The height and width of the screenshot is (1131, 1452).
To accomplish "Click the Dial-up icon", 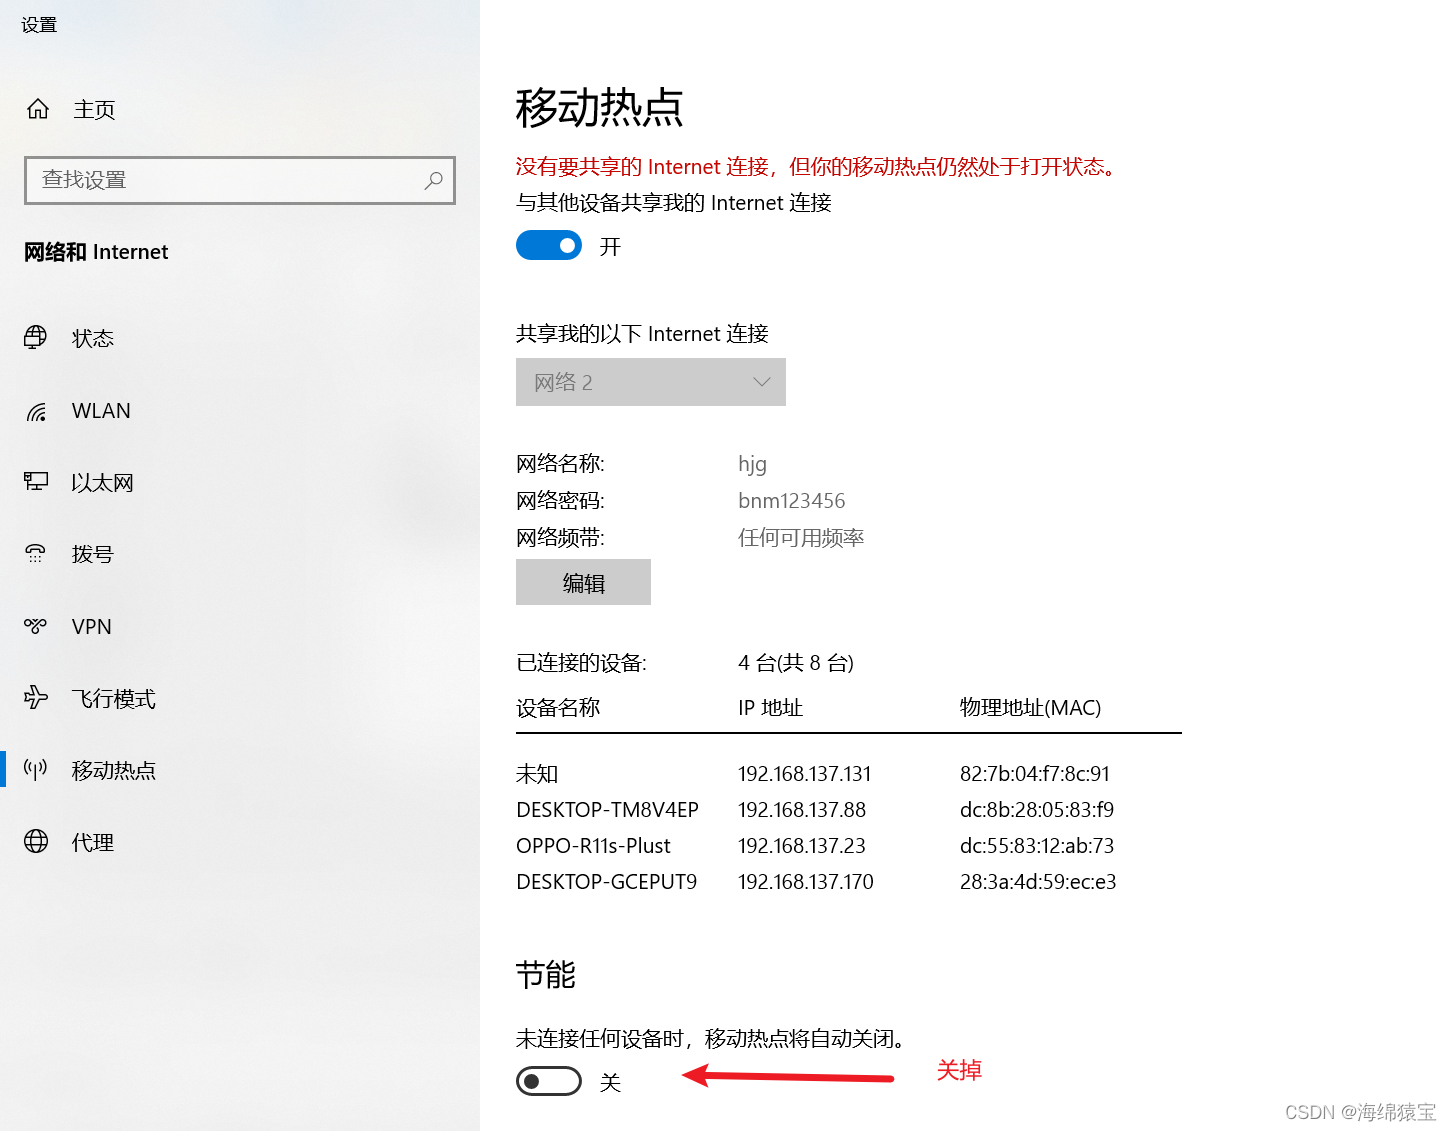I will 36,554.
